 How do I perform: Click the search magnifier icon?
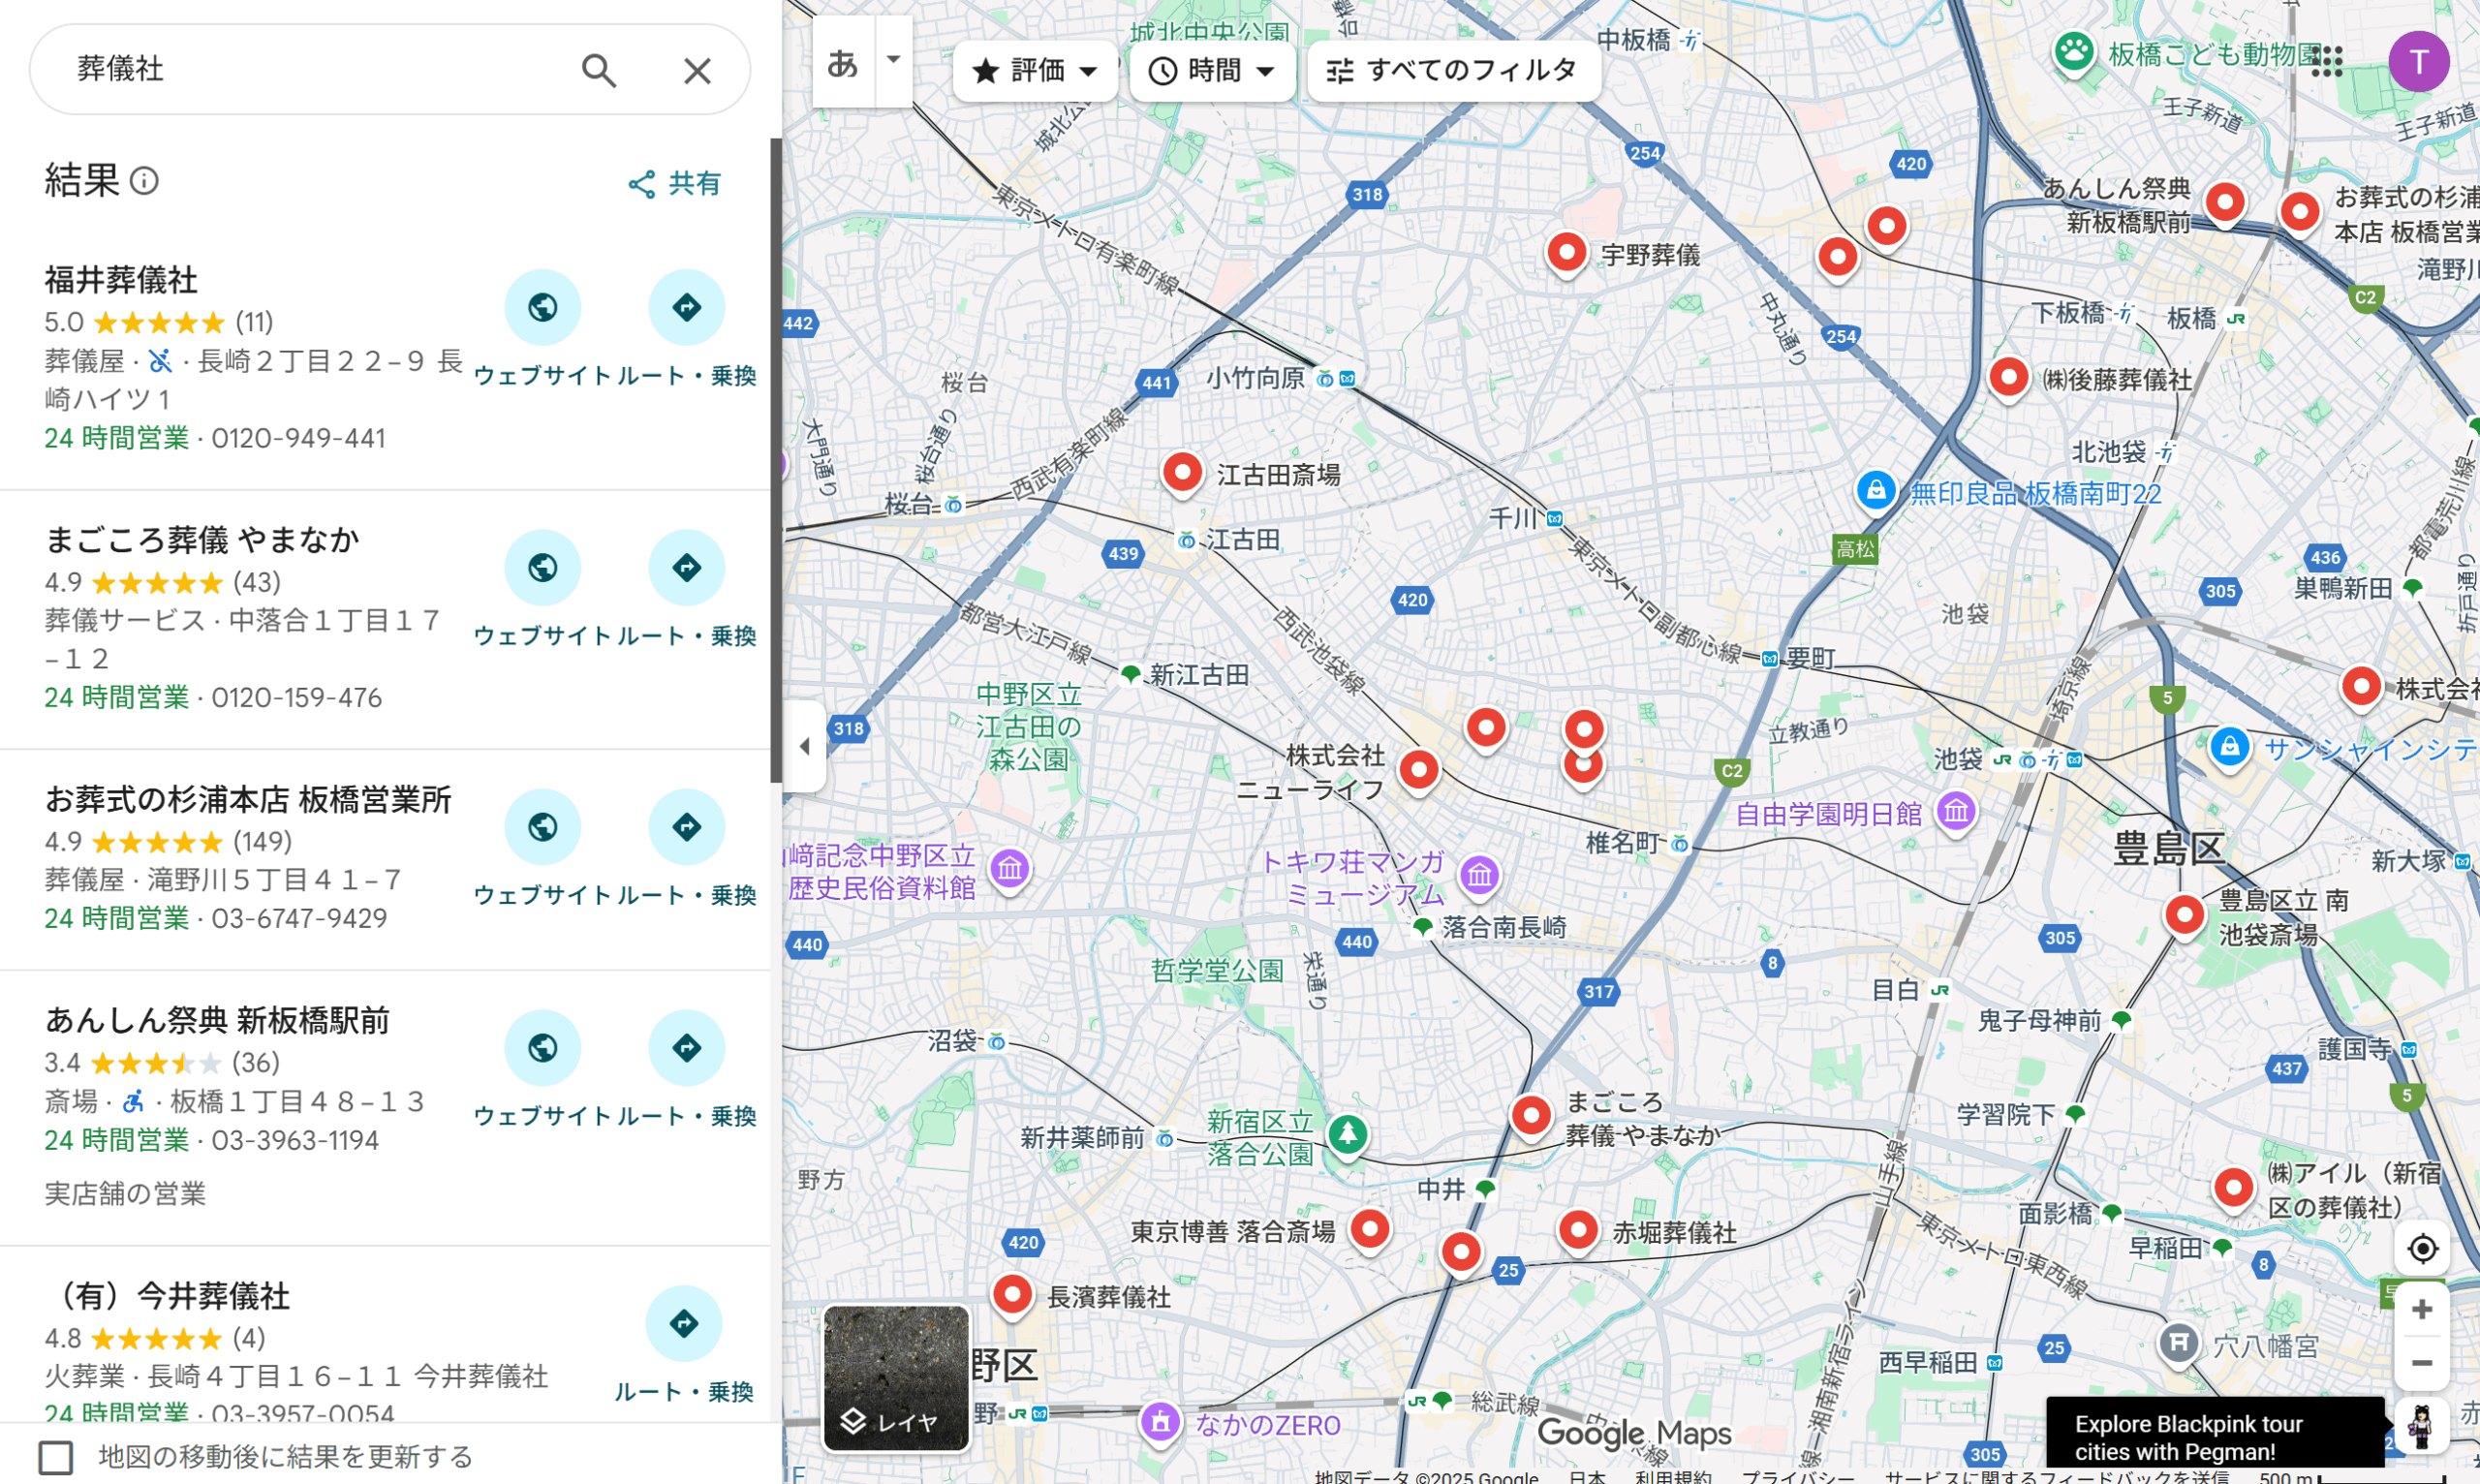598,70
